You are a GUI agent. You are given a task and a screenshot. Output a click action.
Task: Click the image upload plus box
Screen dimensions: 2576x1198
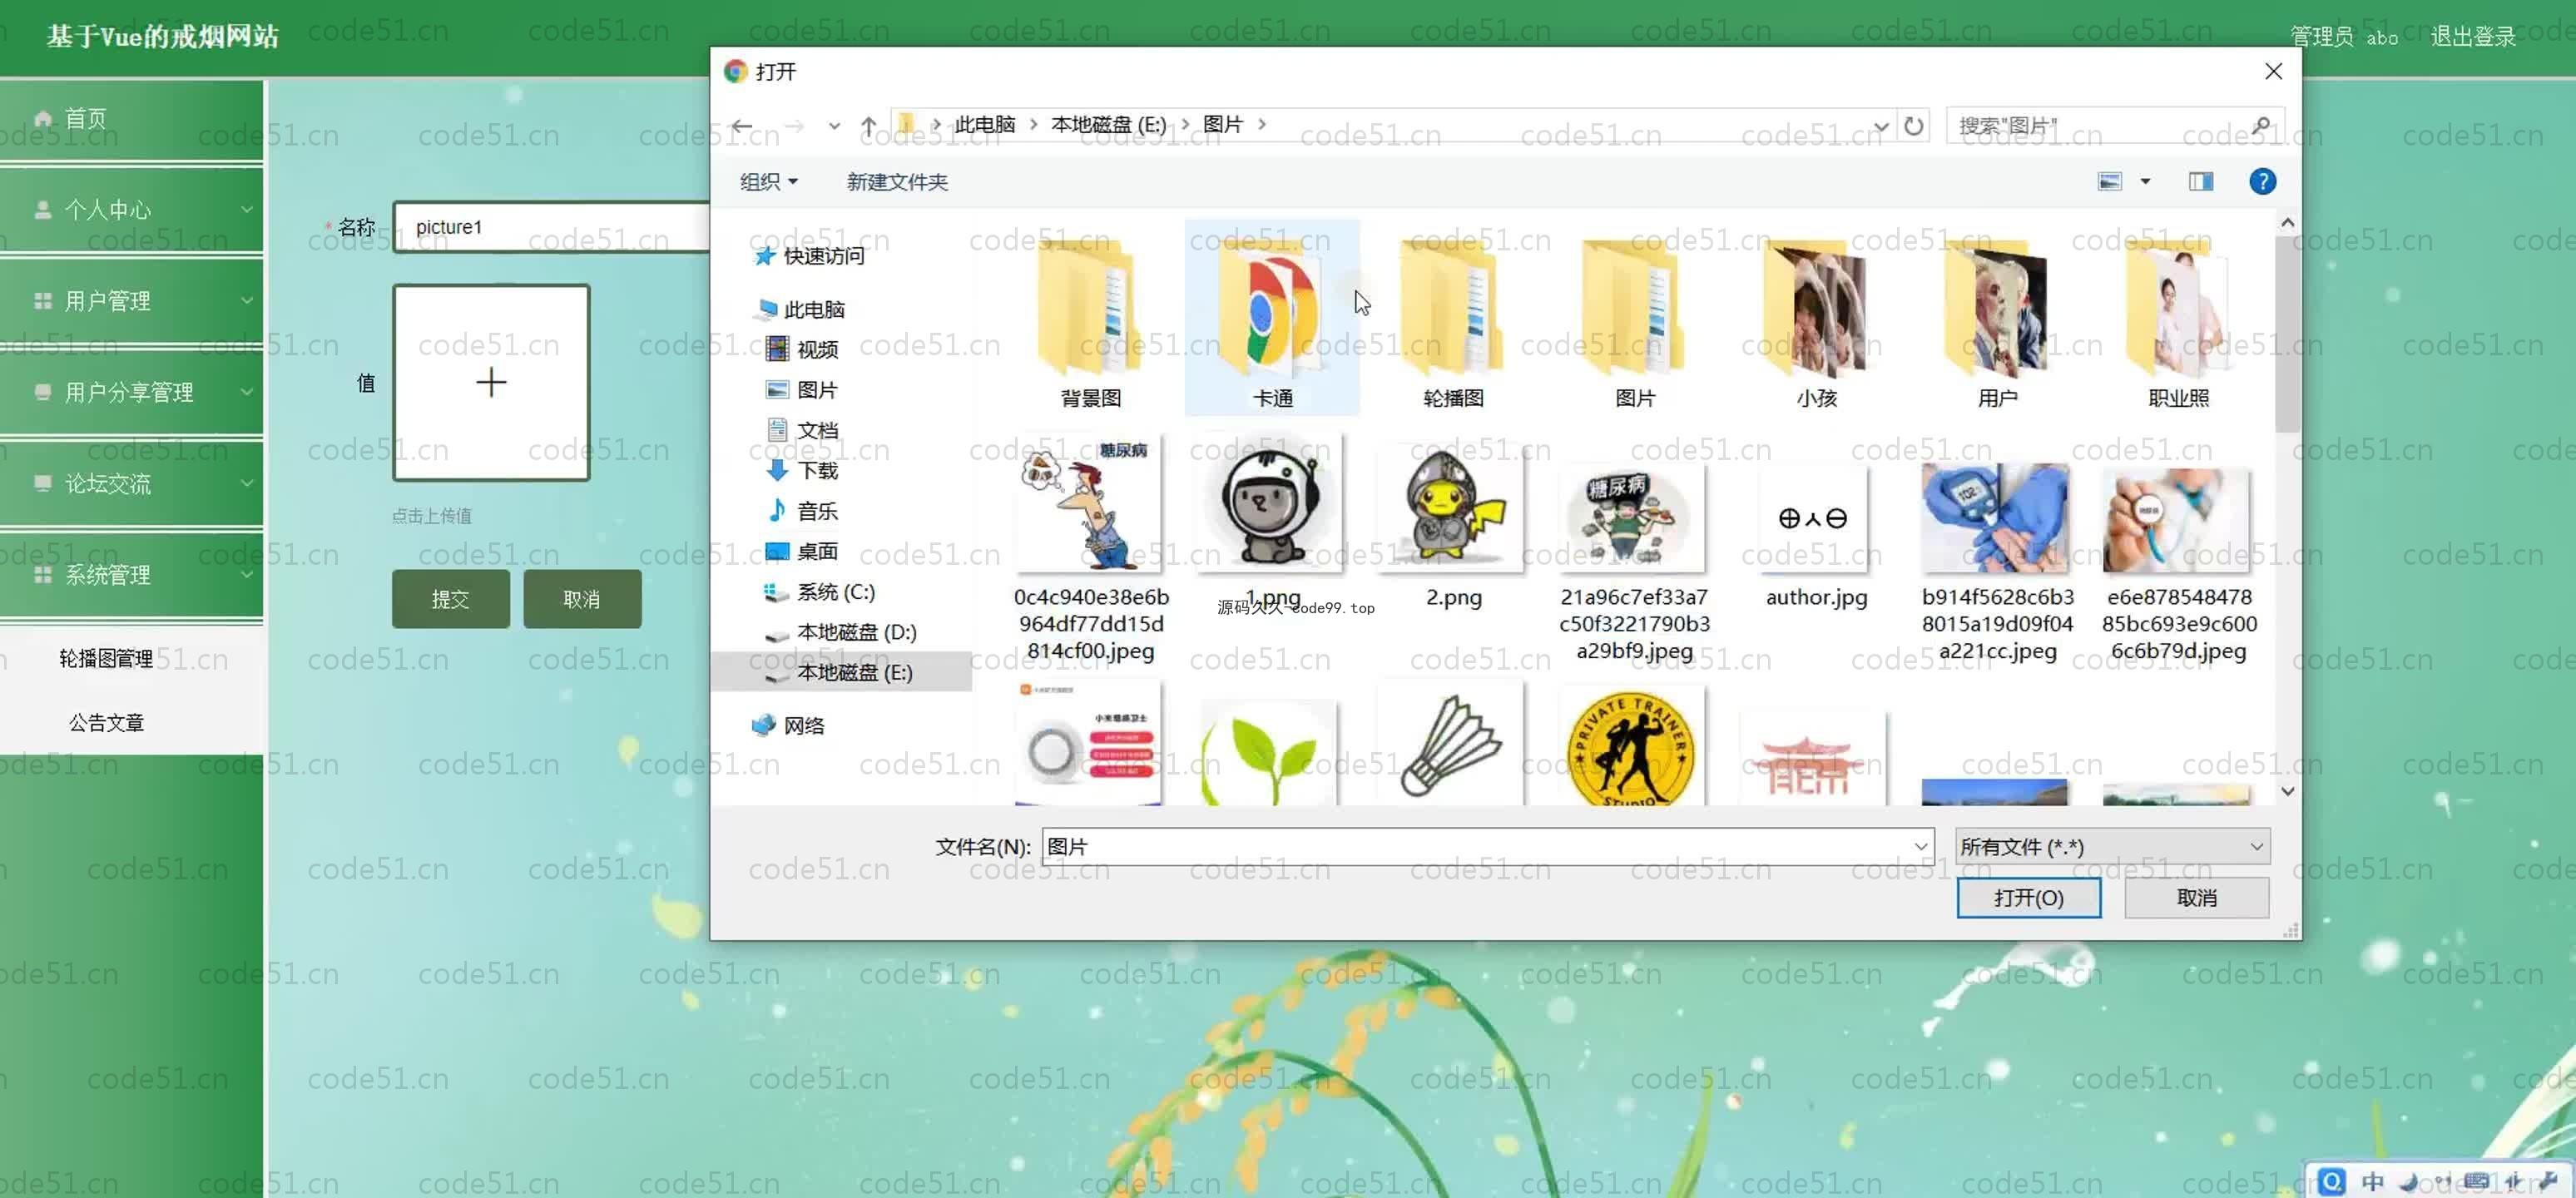coord(491,383)
